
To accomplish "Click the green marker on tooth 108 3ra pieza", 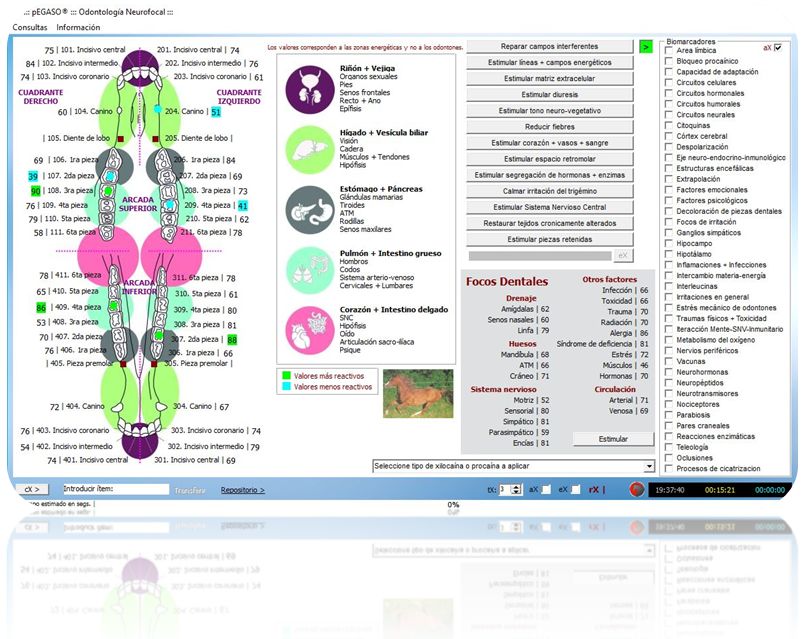I will point(108,191).
